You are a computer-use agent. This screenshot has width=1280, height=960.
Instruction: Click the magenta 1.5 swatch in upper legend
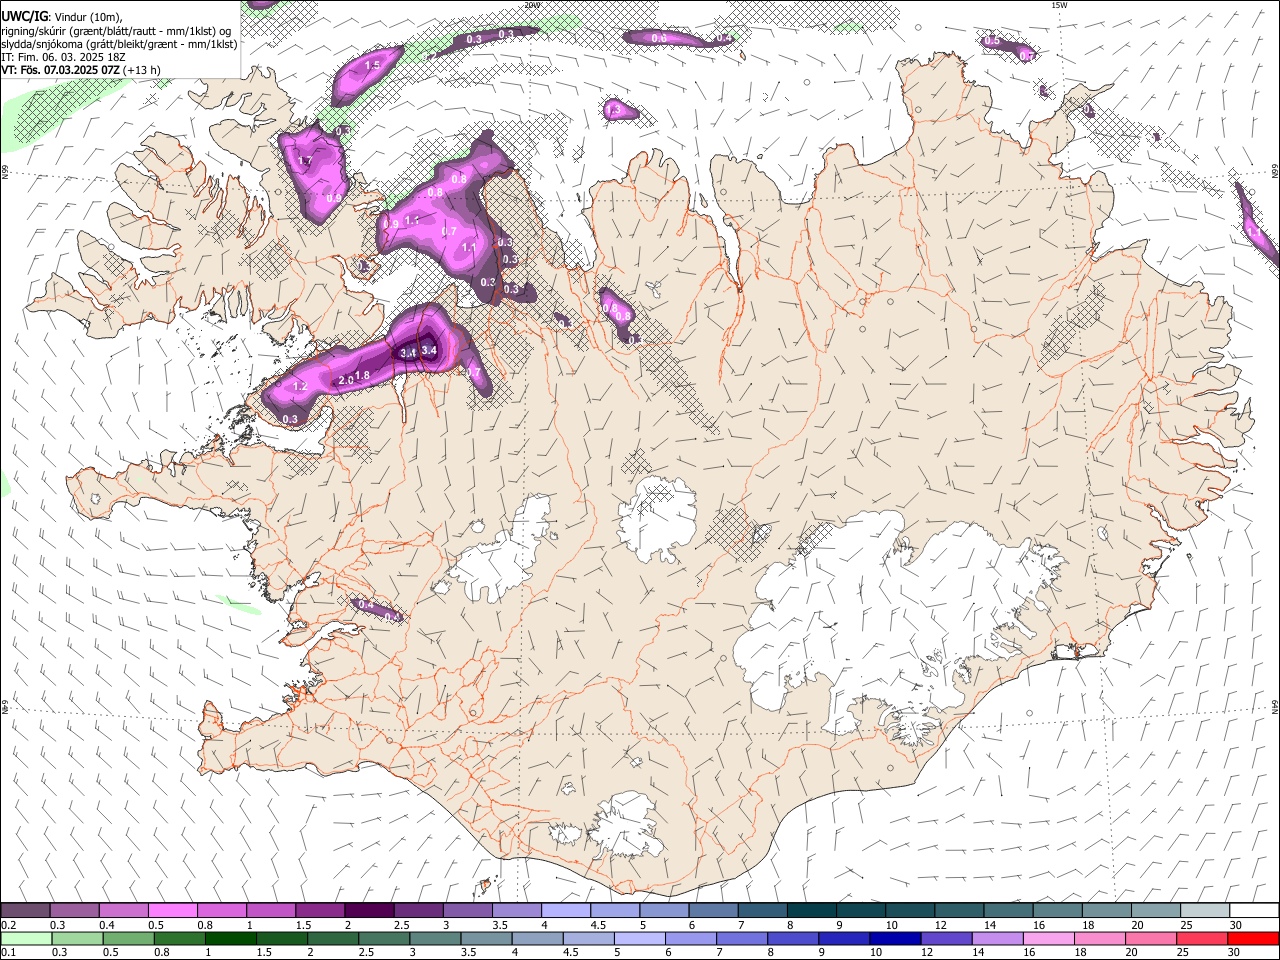tap(320, 910)
